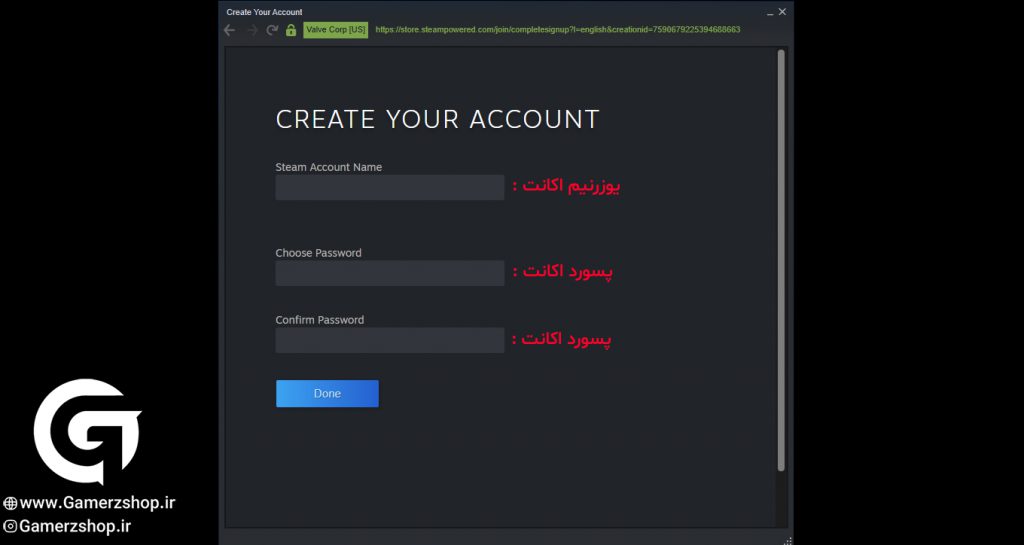Go back using the left arrow
The height and width of the screenshot is (545, 1024).
click(x=229, y=30)
